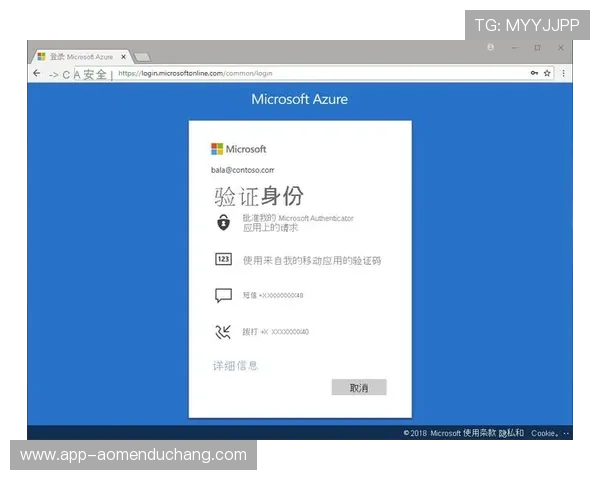Click the login.microsoftonline.com address bar

pyautogui.click(x=300, y=73)
